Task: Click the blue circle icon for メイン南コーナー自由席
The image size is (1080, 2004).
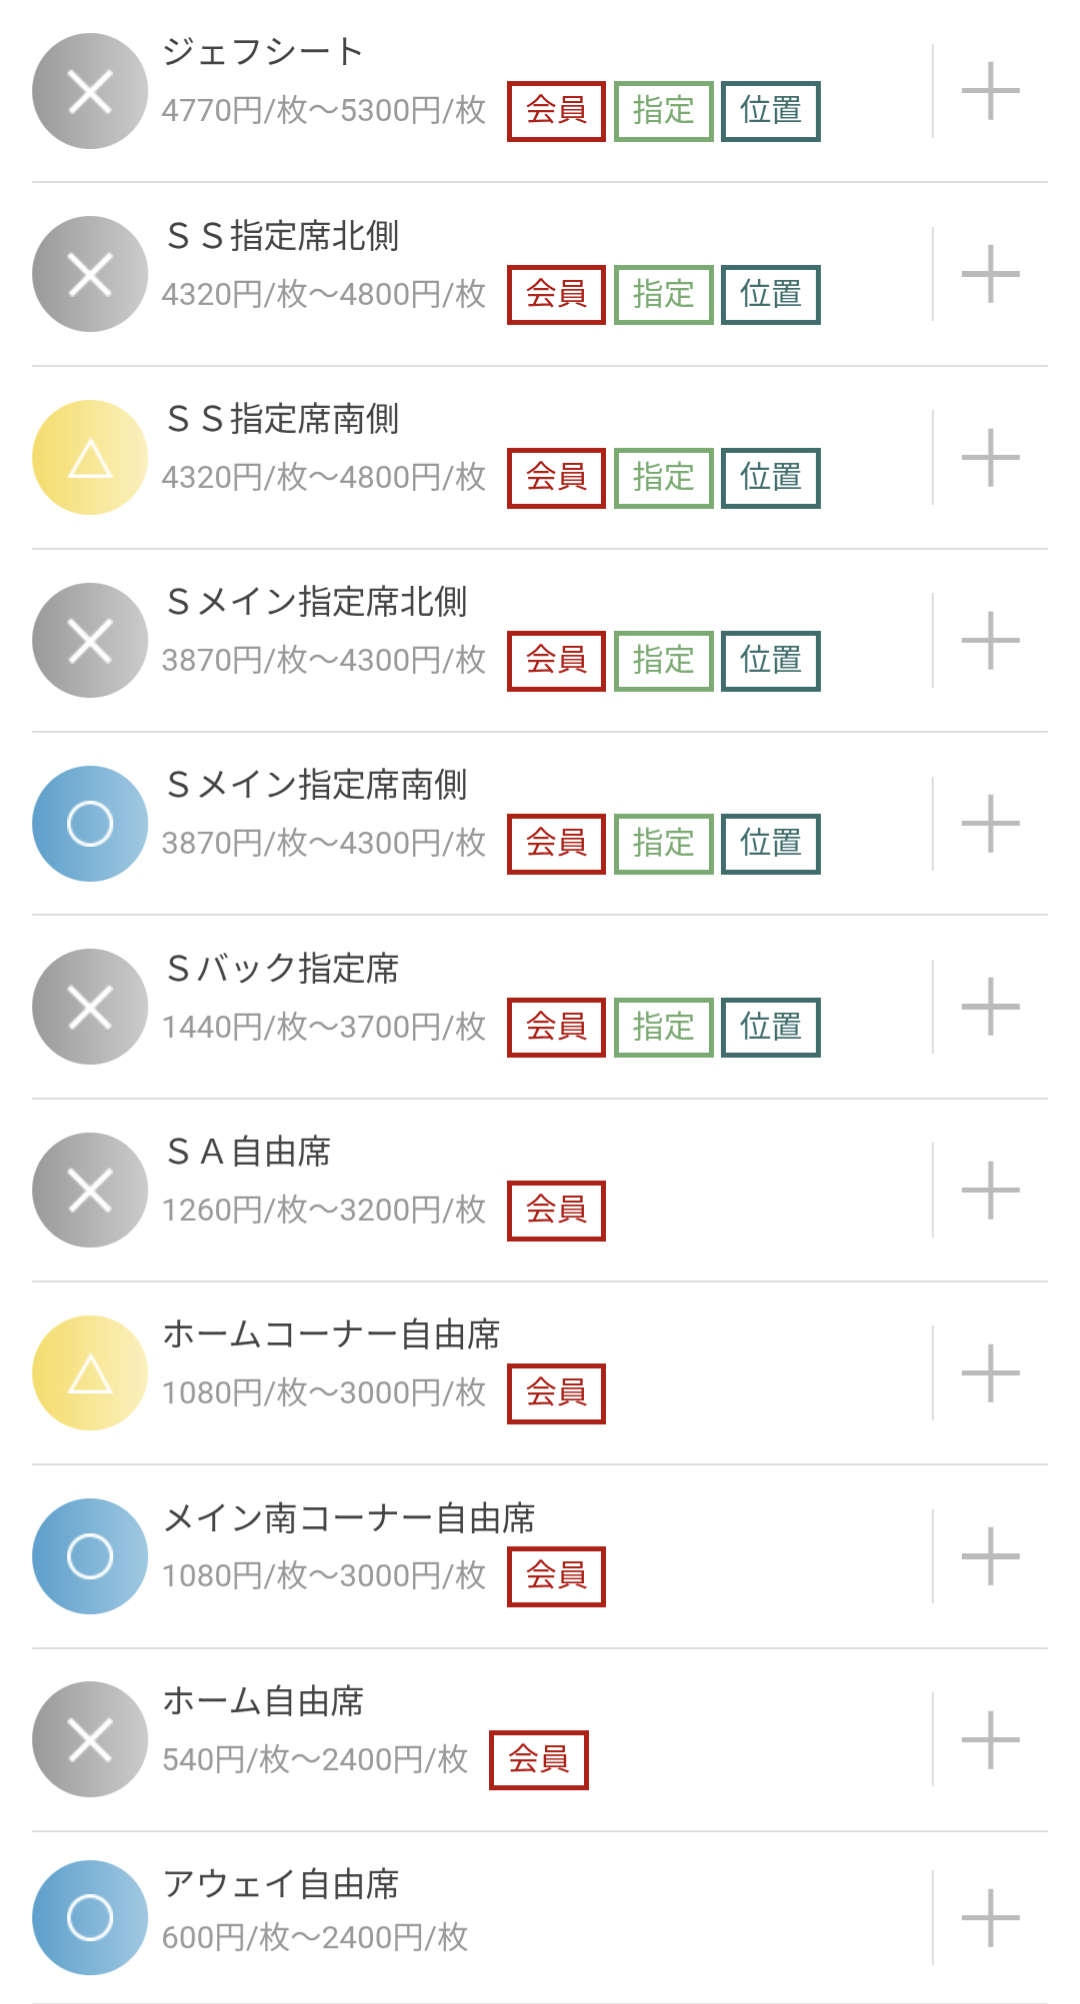Action: tap(90, 1556)
